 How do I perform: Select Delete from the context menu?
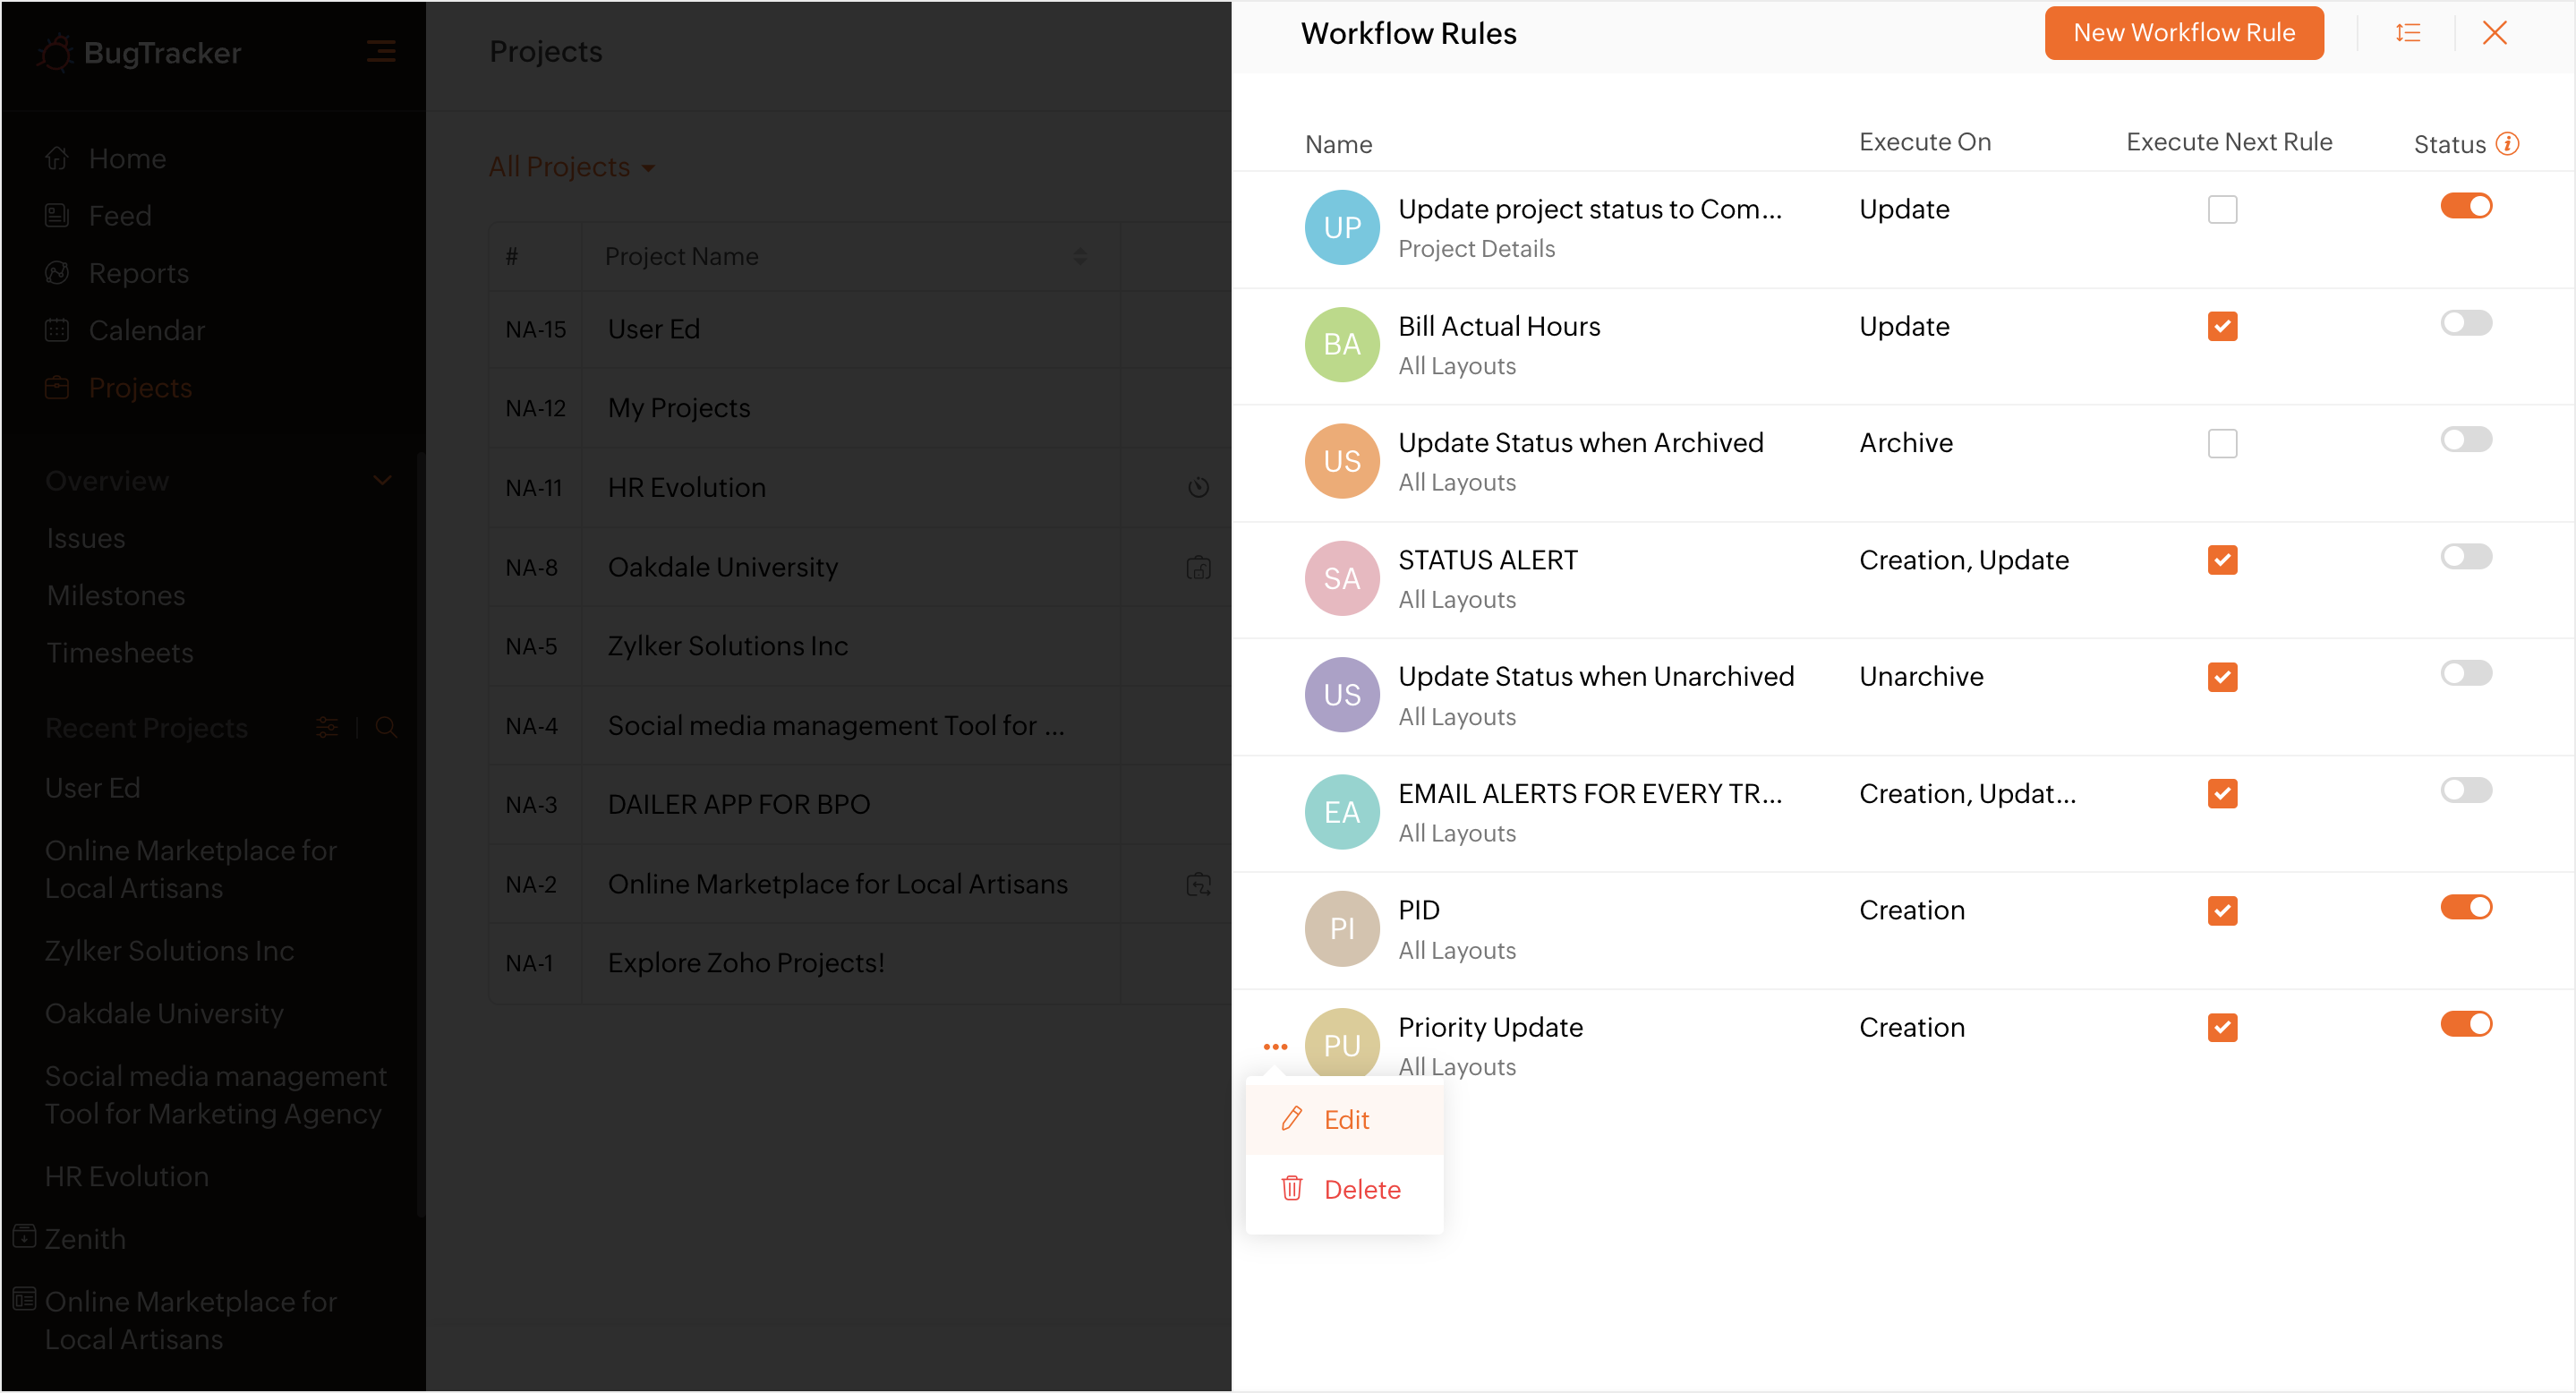pos(1361,1190)
